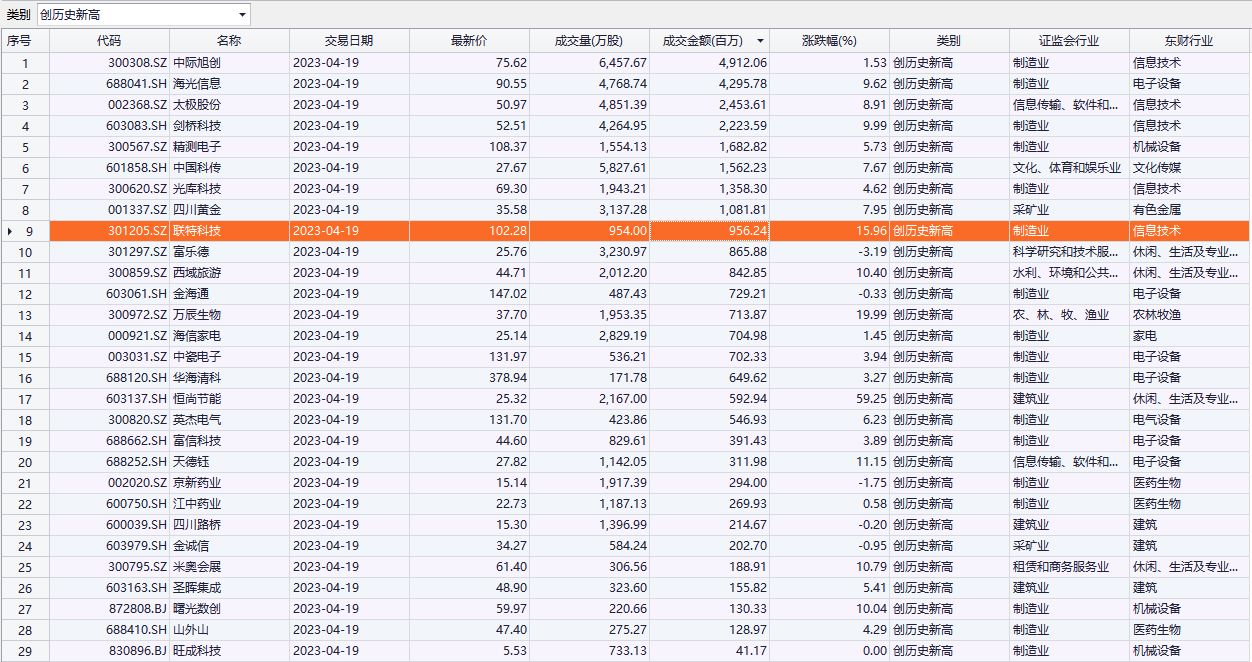Select the 中际旭创 stock name cell

197,63
